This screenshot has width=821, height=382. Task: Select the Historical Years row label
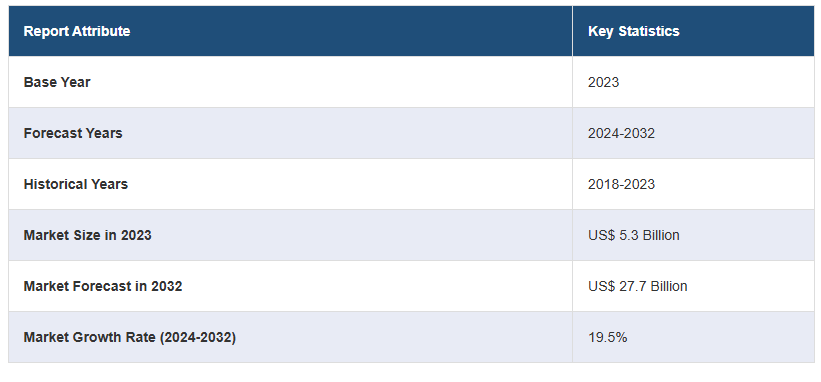pos(75,184)
